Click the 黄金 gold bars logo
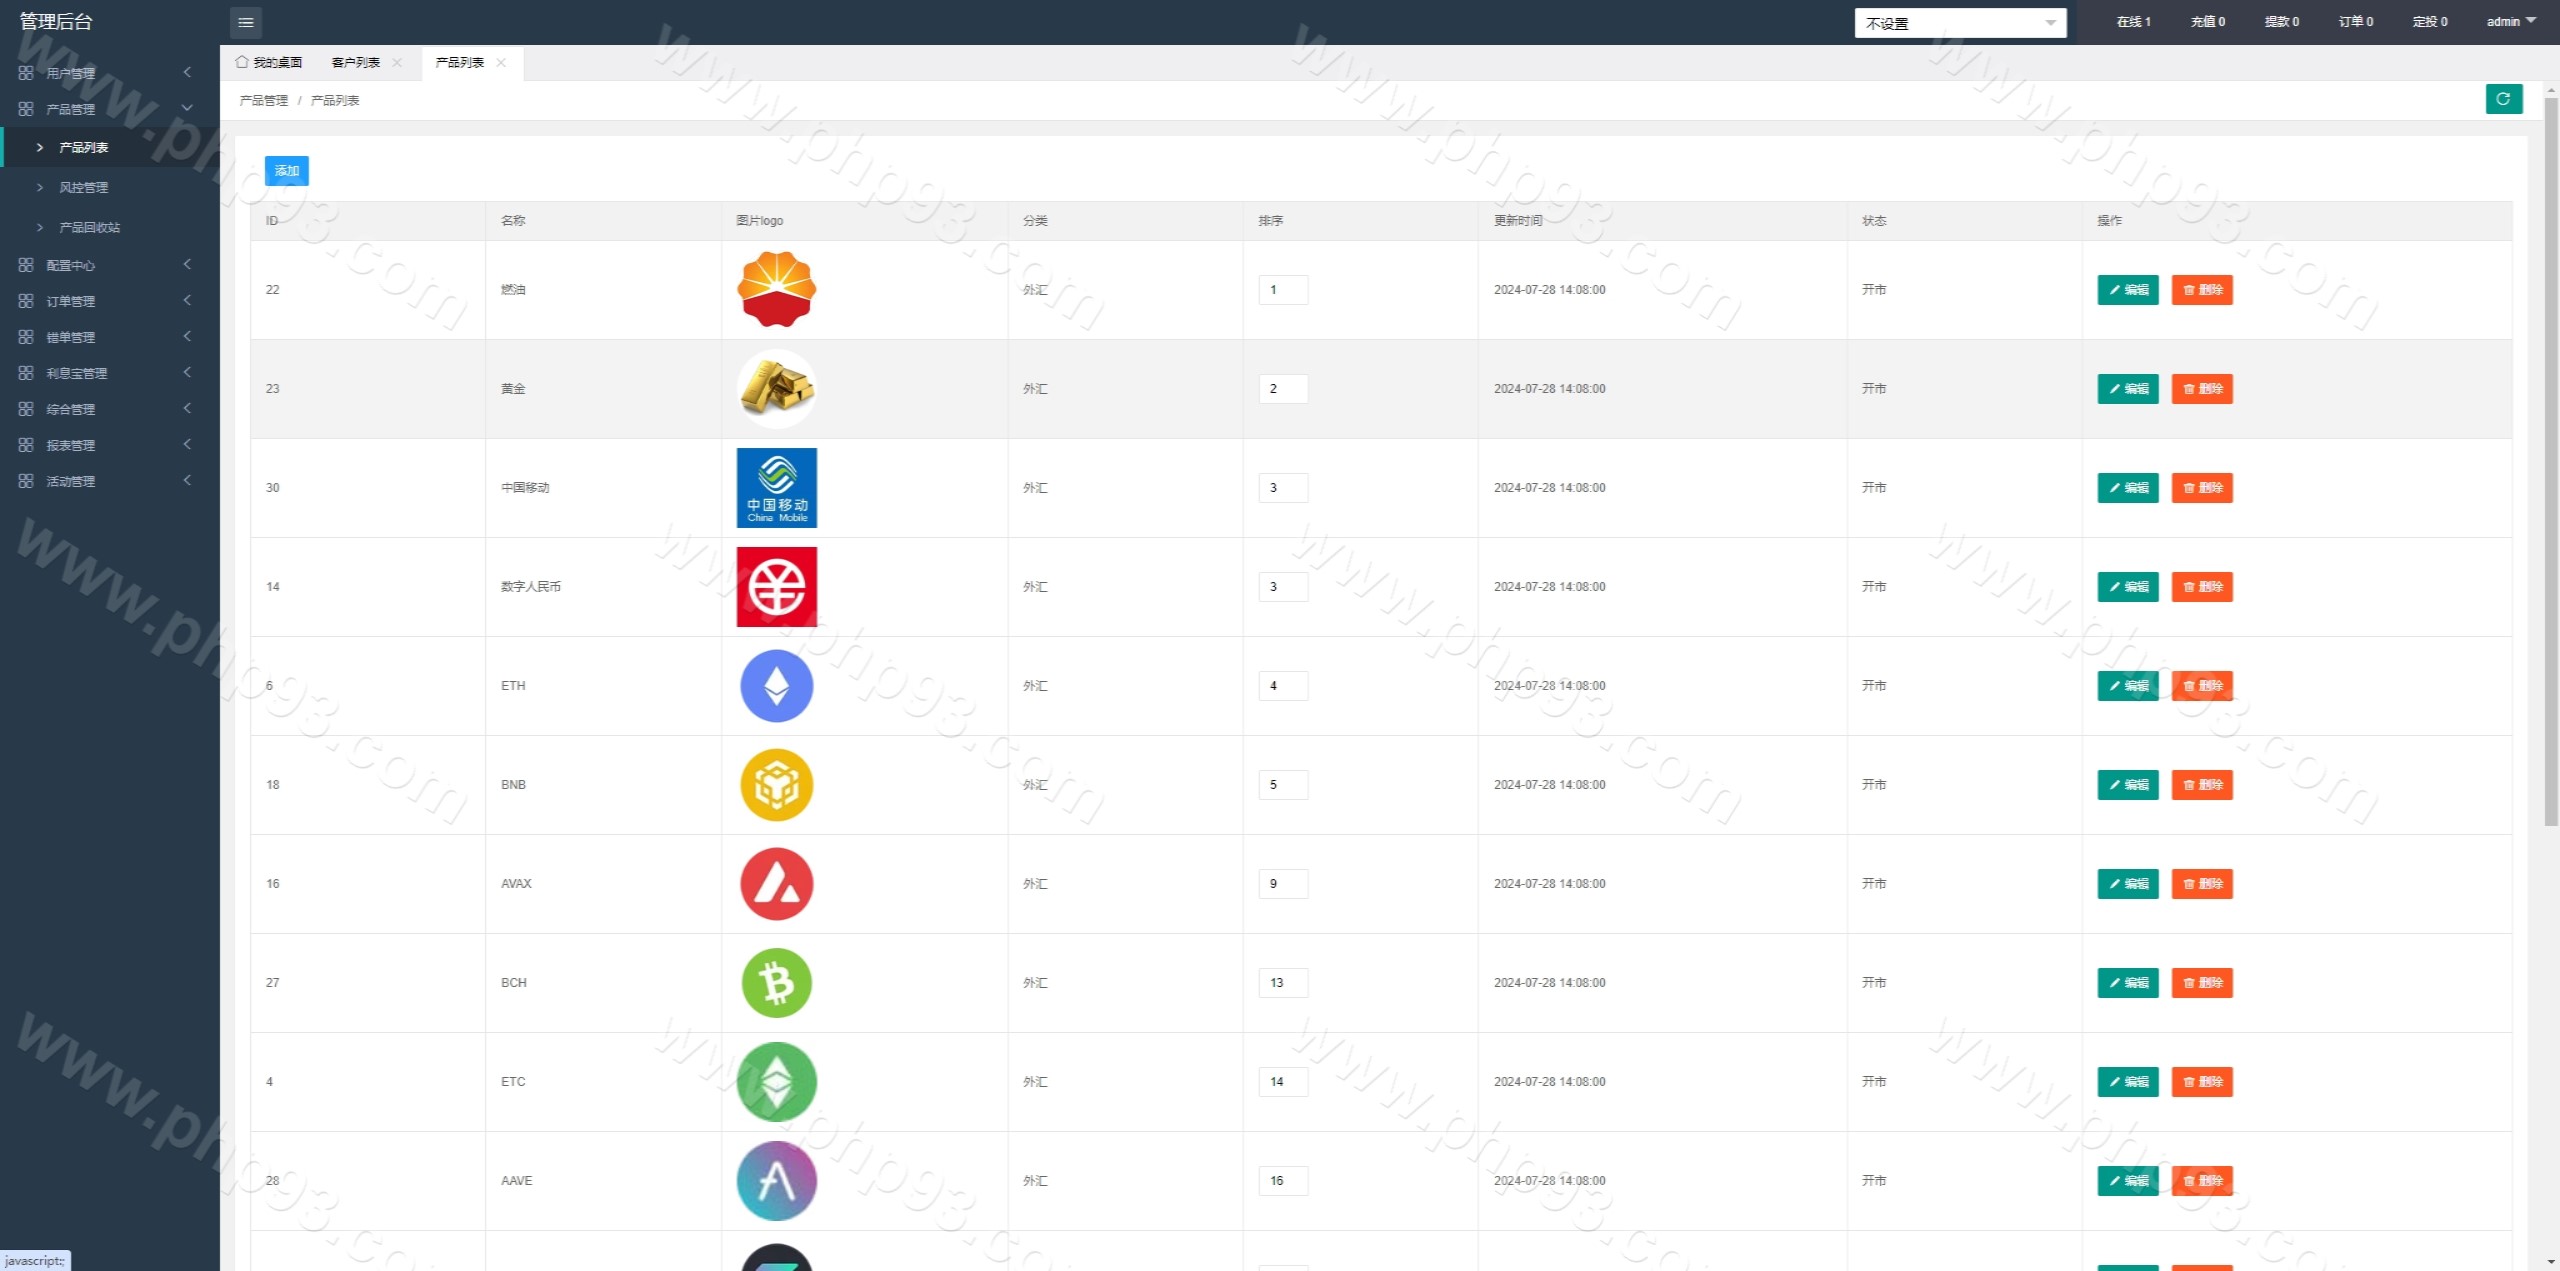The height and width of the screenshot is (1271, 2560). [x=776, y=389]
